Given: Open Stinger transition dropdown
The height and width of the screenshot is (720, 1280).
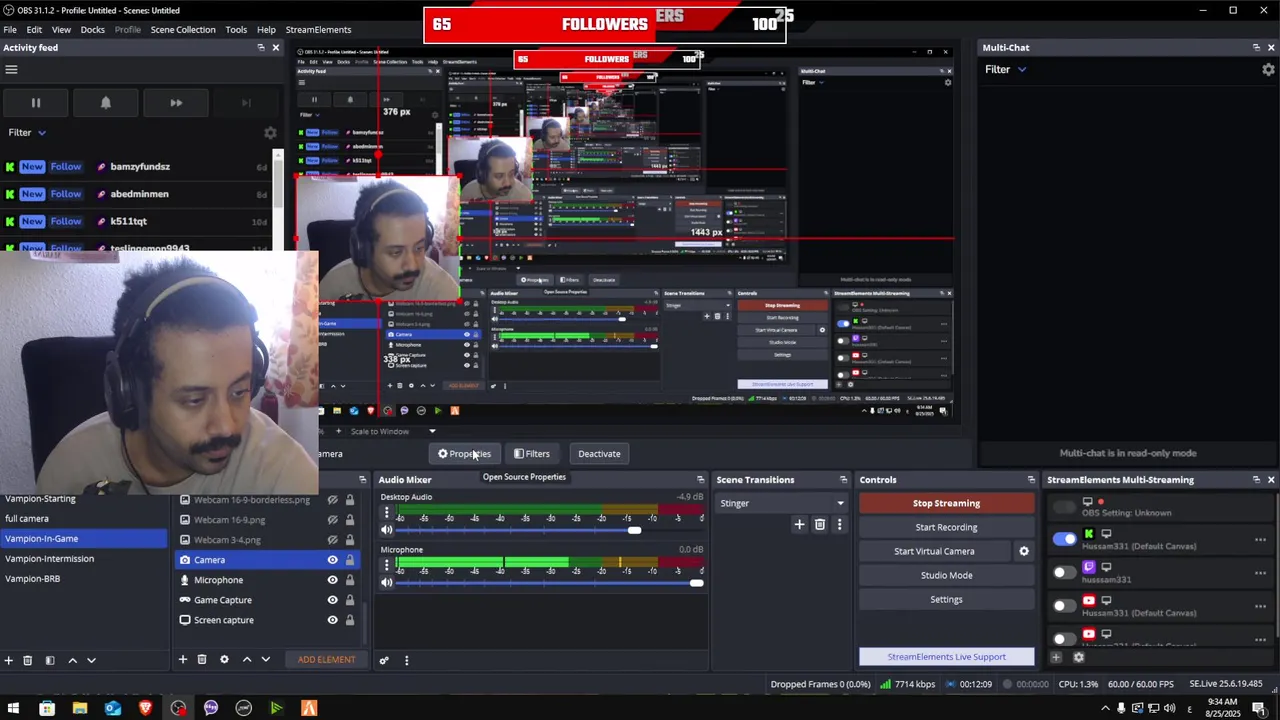Looking at the screenshot, I should (782, 503).
